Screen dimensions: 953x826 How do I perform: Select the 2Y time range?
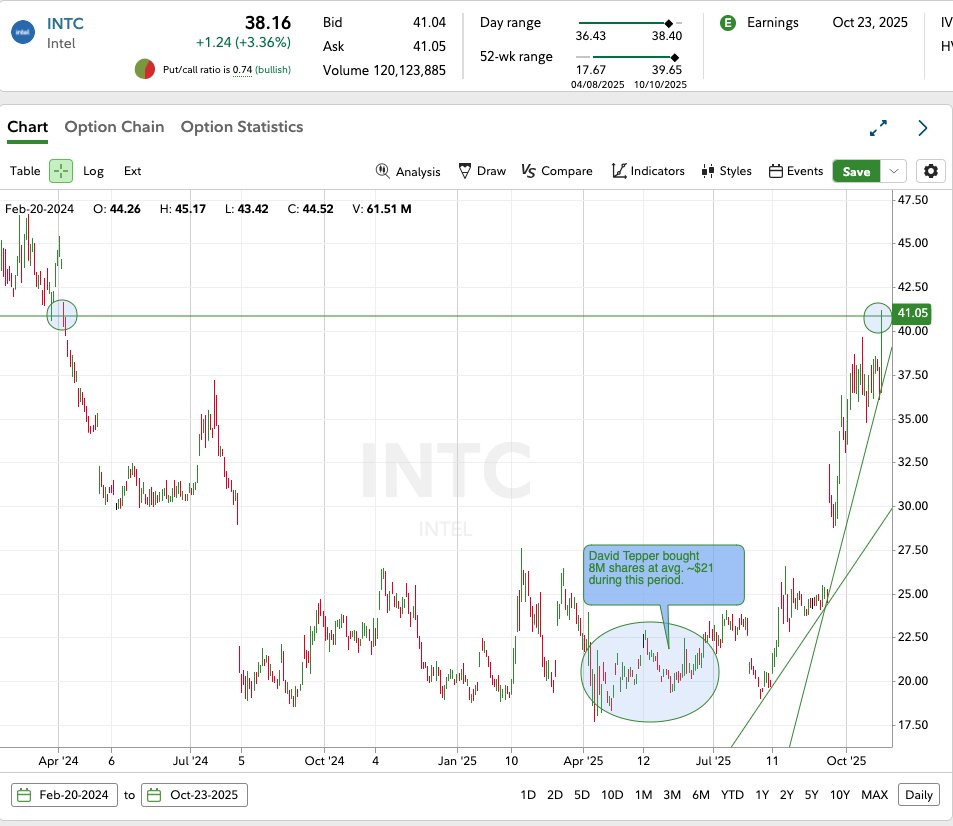[786, 795]
